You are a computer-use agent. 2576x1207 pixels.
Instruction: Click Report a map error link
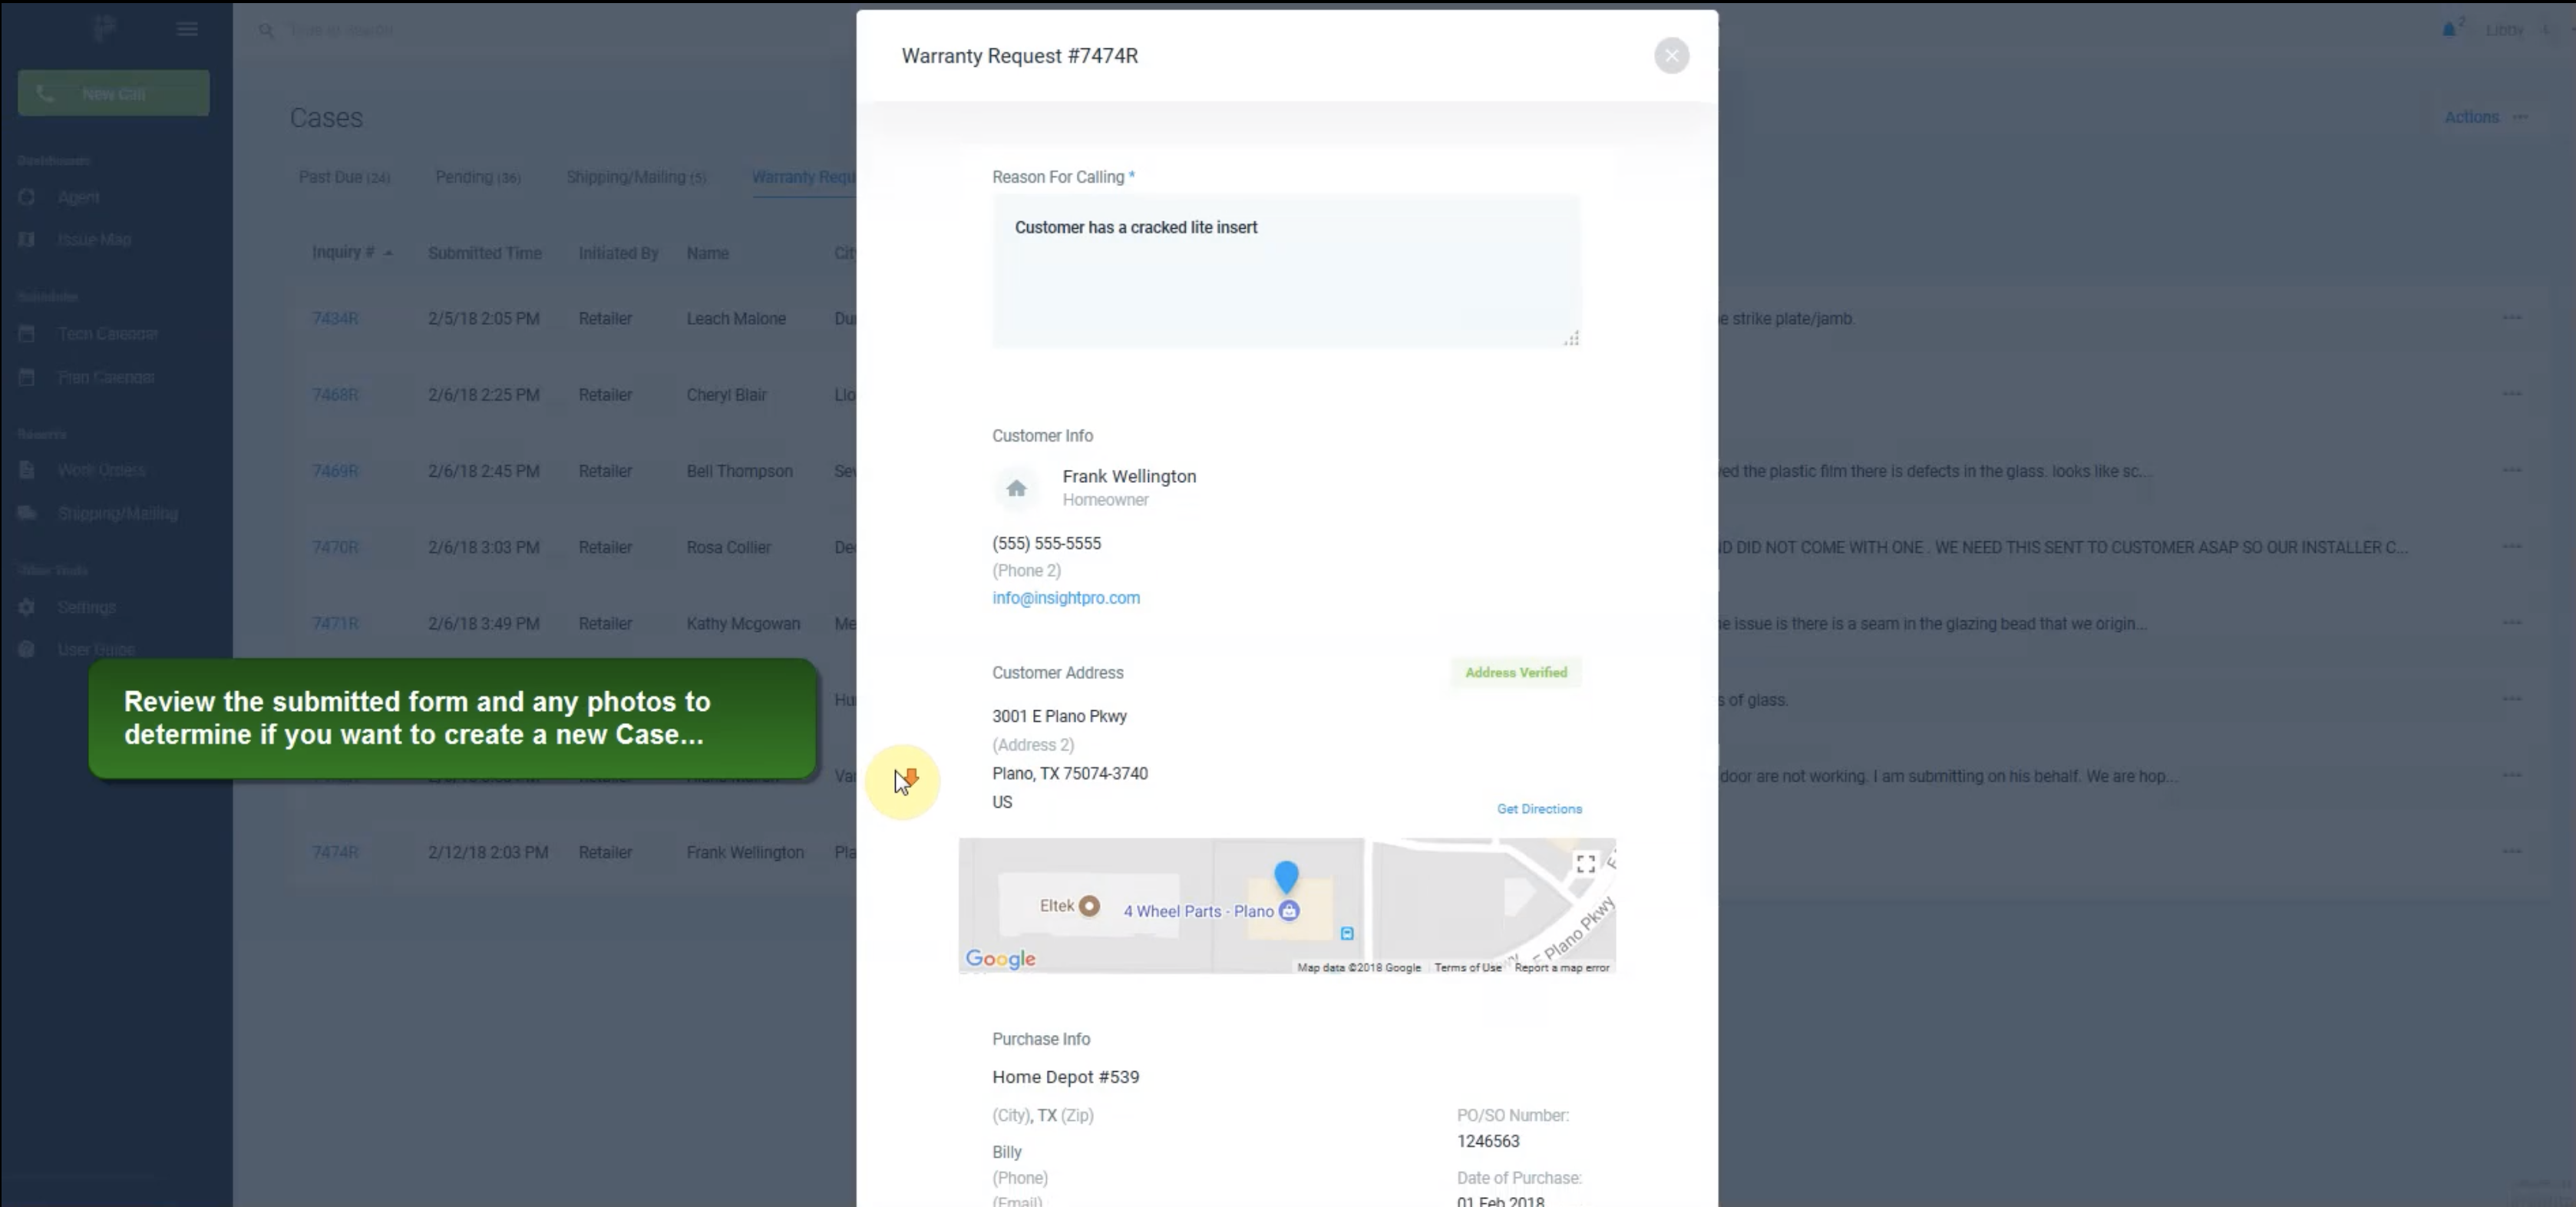pyautogui.click(x=1561, y=967)
